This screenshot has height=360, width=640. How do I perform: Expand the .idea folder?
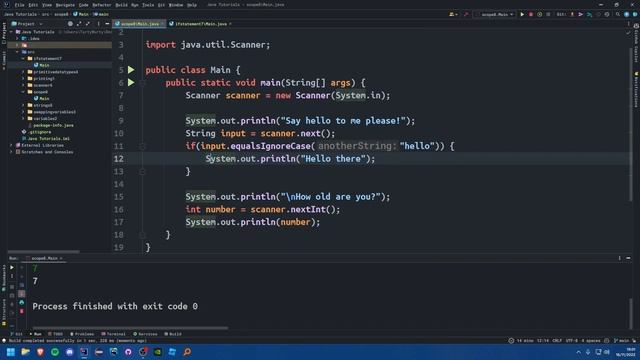[18, 38]
